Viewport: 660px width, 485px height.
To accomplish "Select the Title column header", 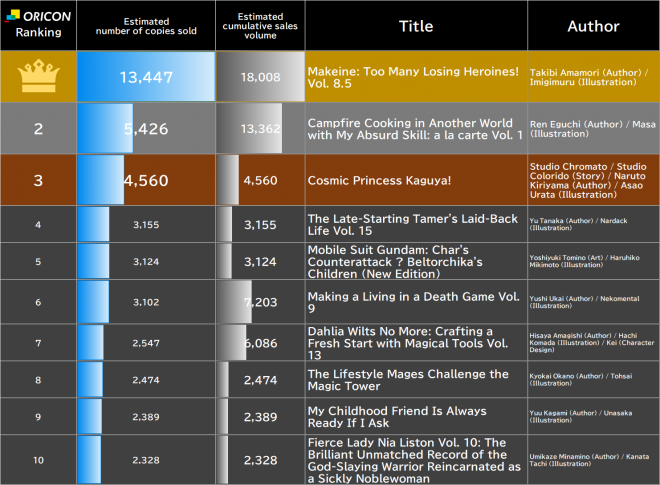I will pyautogui.click(x=416, y=25).
